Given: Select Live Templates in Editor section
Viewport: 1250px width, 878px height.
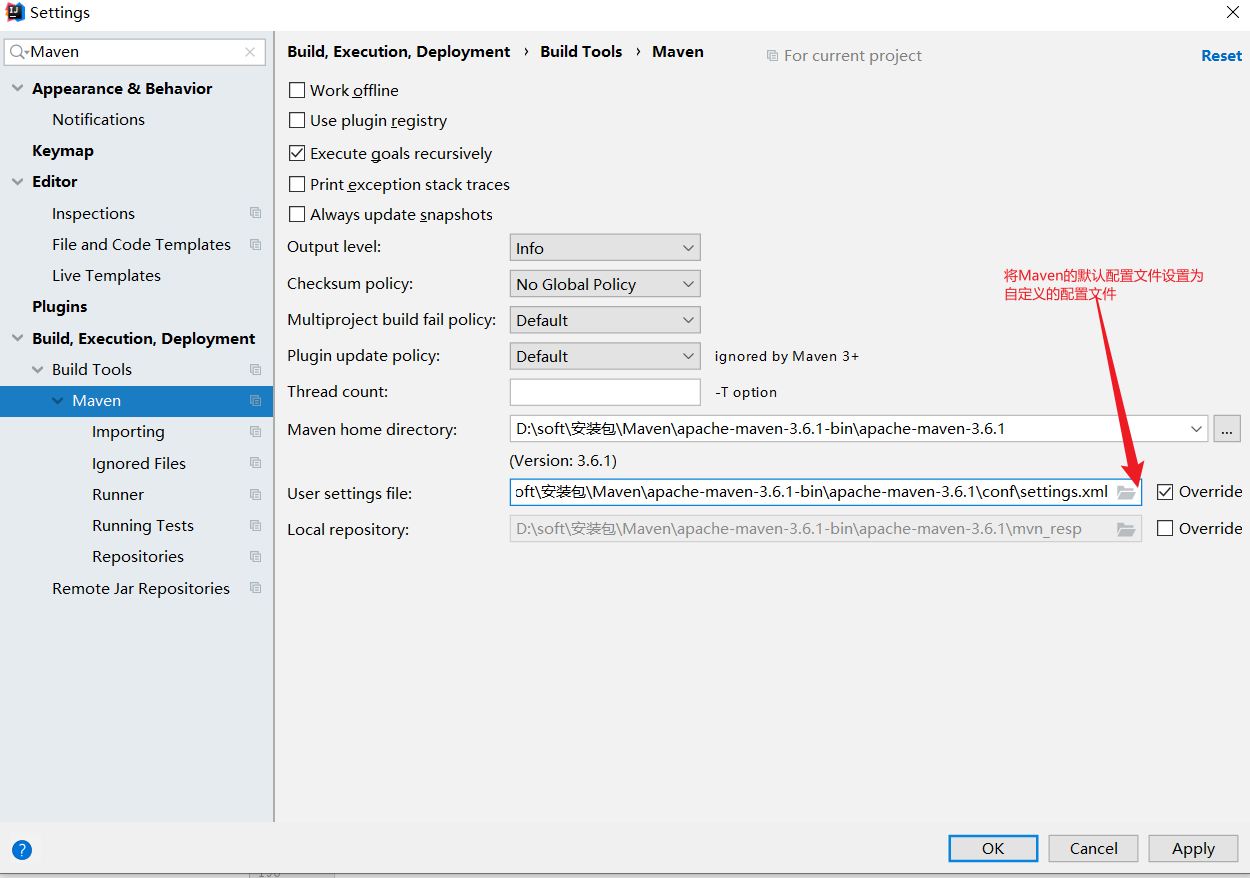Looking at the screenshot, I should (106, 275).
